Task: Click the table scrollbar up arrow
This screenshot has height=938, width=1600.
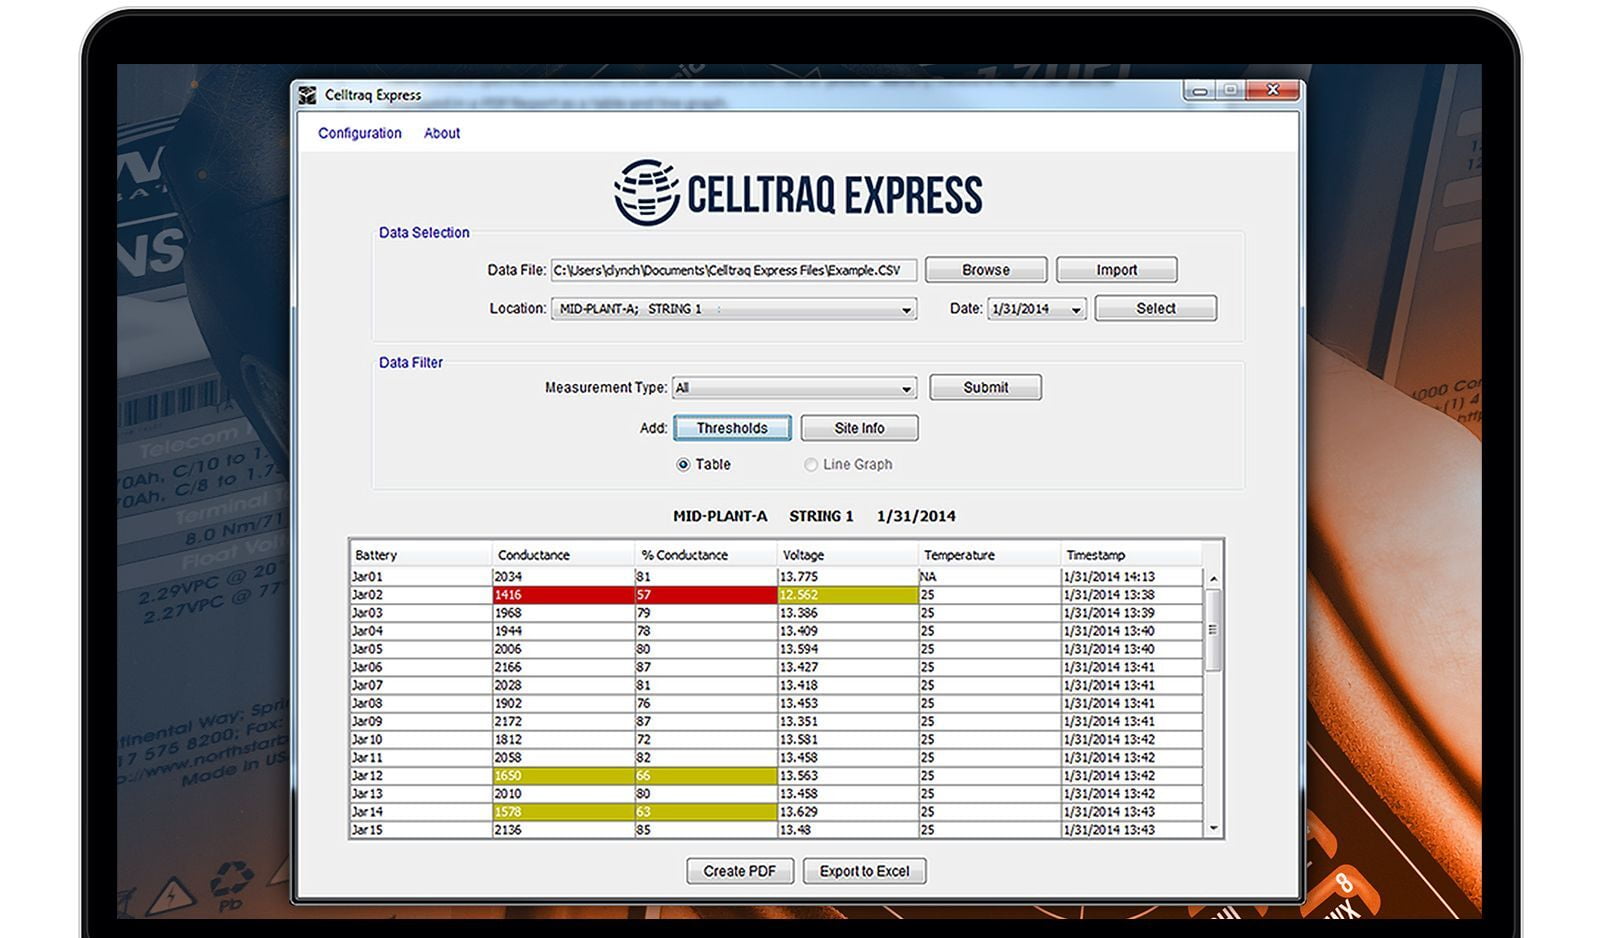Action: click(x=1213, y=578)
